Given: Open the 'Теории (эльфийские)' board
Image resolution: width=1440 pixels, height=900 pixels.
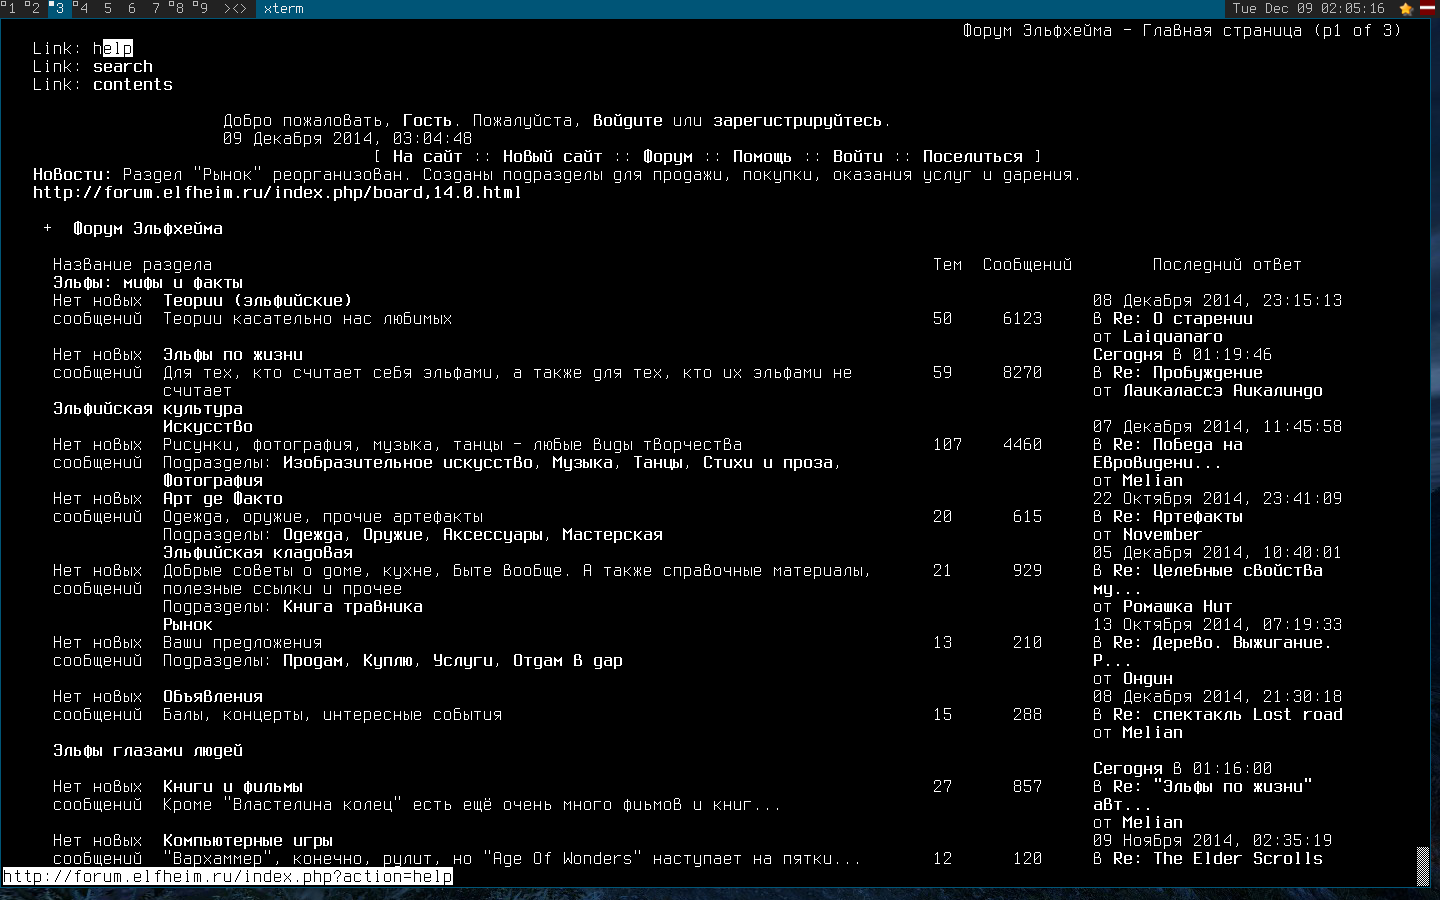Looking at the screenshot, I should [258, 300].
